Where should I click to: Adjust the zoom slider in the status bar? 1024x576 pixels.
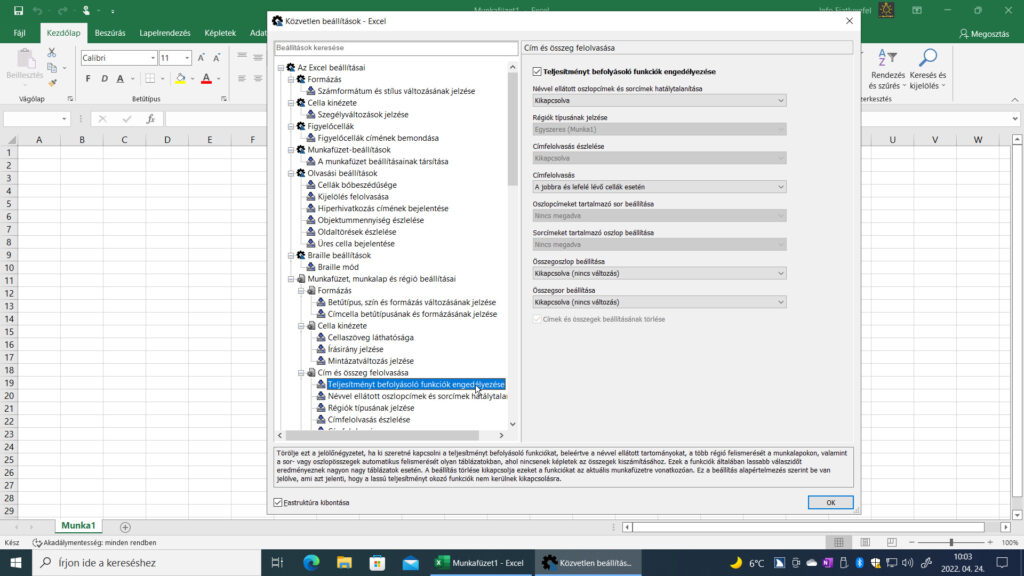click(x=951, y=543)
